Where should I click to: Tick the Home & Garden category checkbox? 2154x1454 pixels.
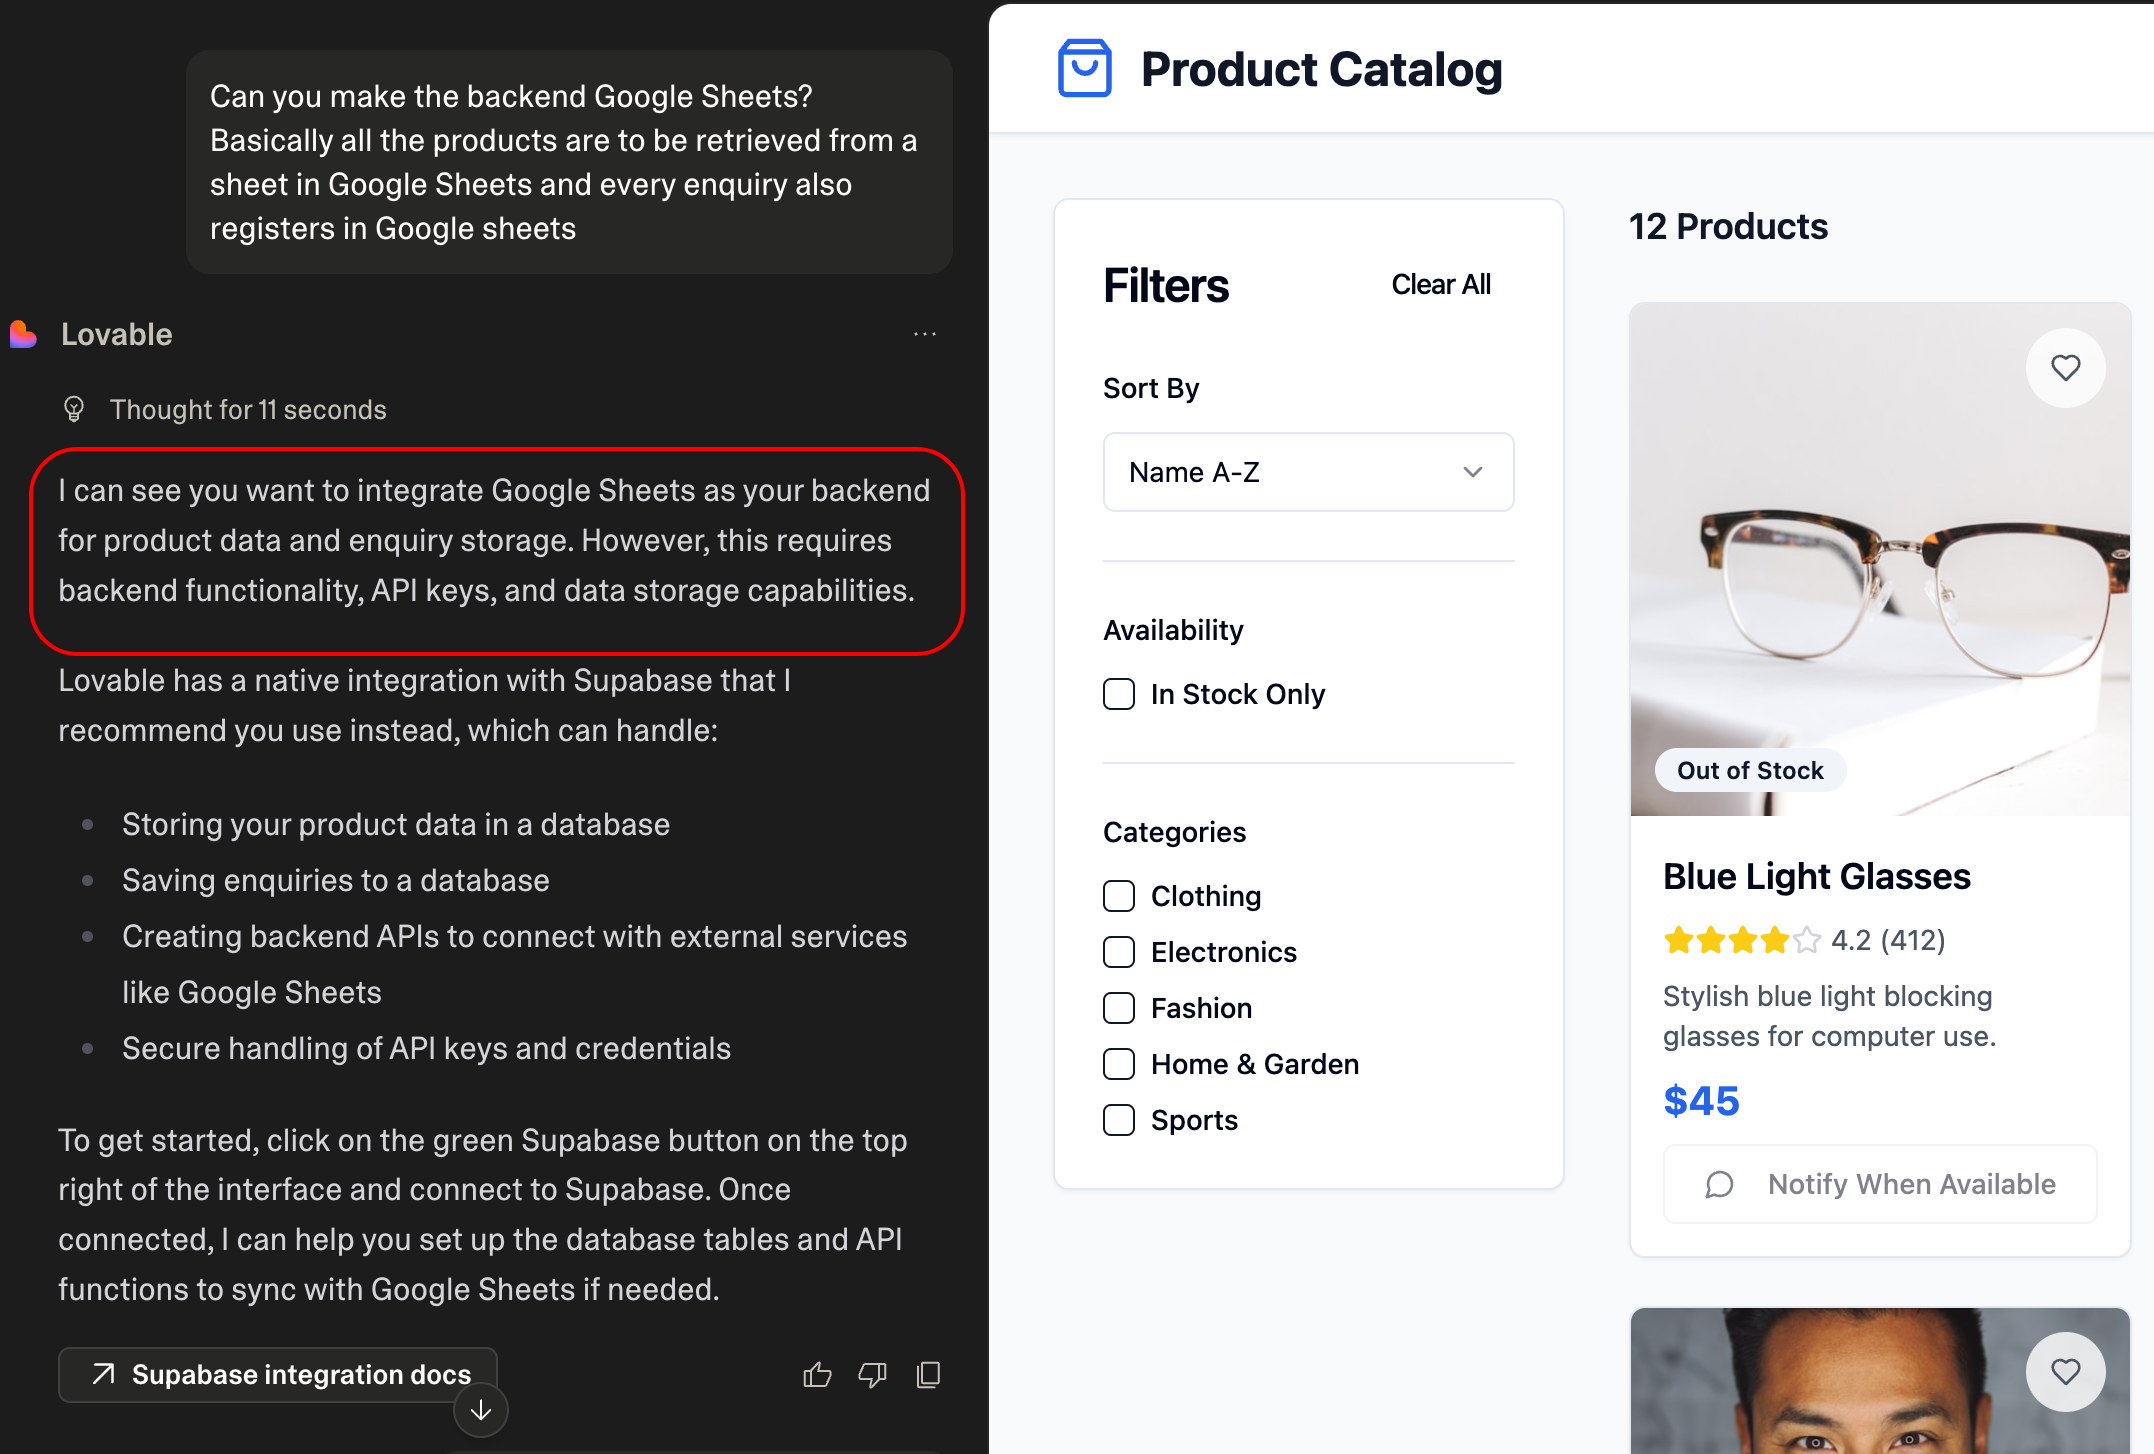(x=1119, y=1064)
